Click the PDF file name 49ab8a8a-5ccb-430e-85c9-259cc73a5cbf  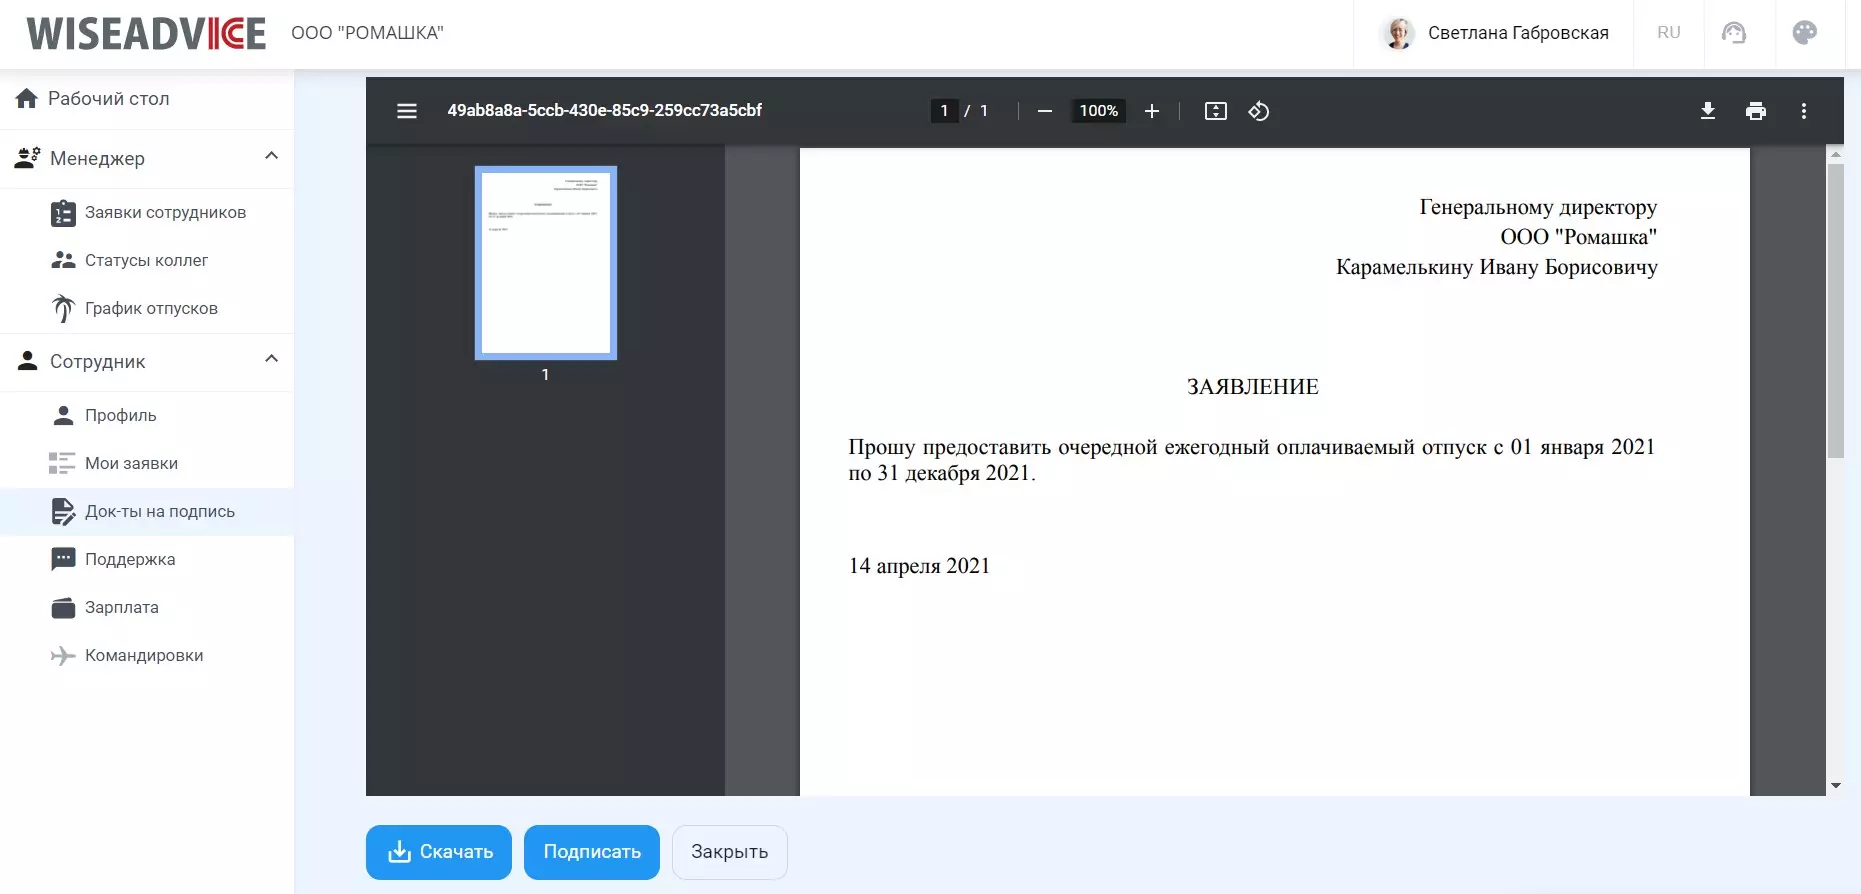pyautogui.click(x=605, y=111)
